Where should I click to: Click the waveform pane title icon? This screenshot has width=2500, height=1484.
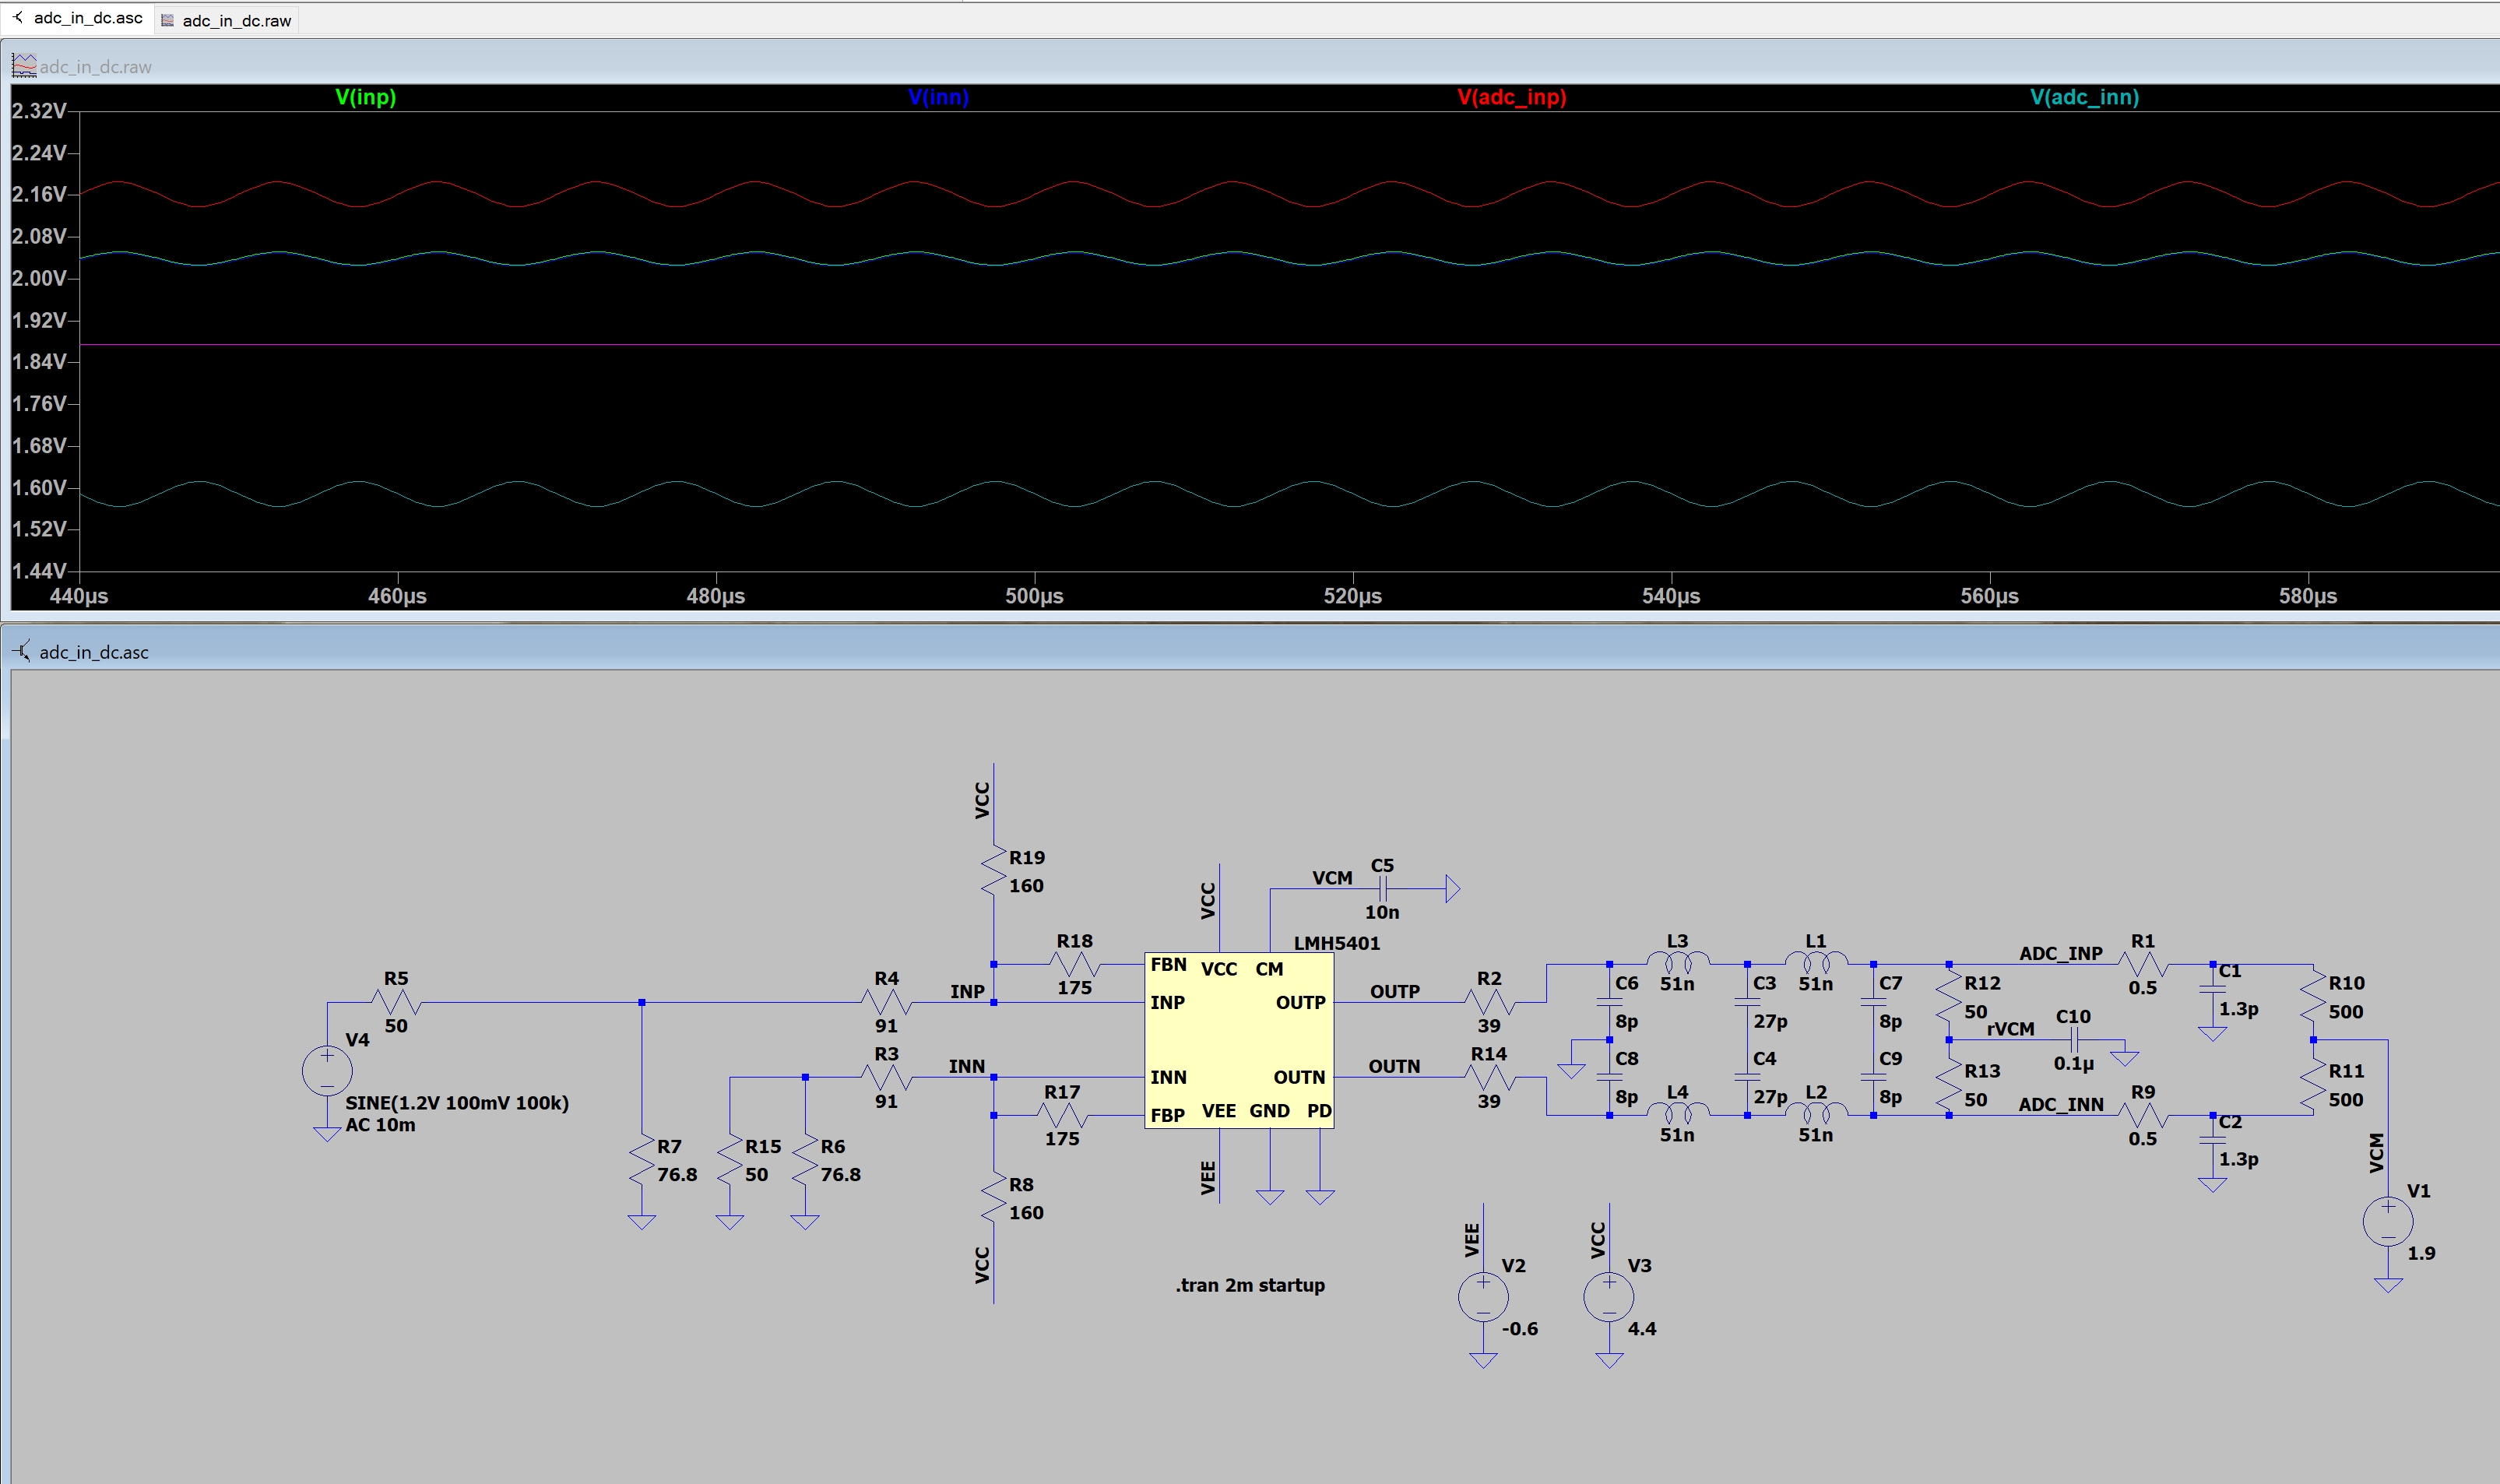coord(23,66)
